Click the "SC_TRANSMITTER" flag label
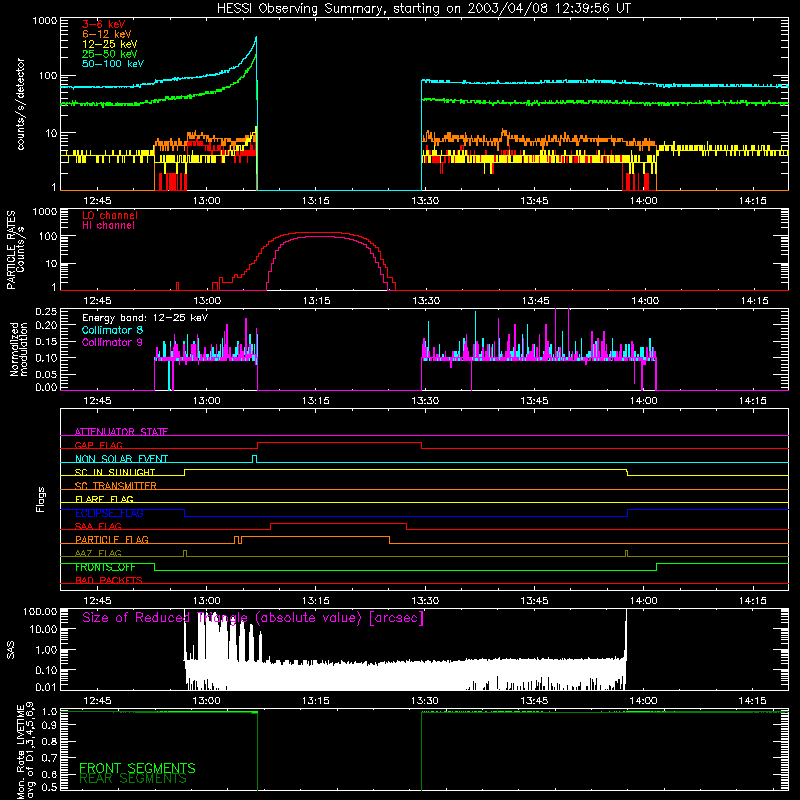800x800 pixels. coord(116,486)
